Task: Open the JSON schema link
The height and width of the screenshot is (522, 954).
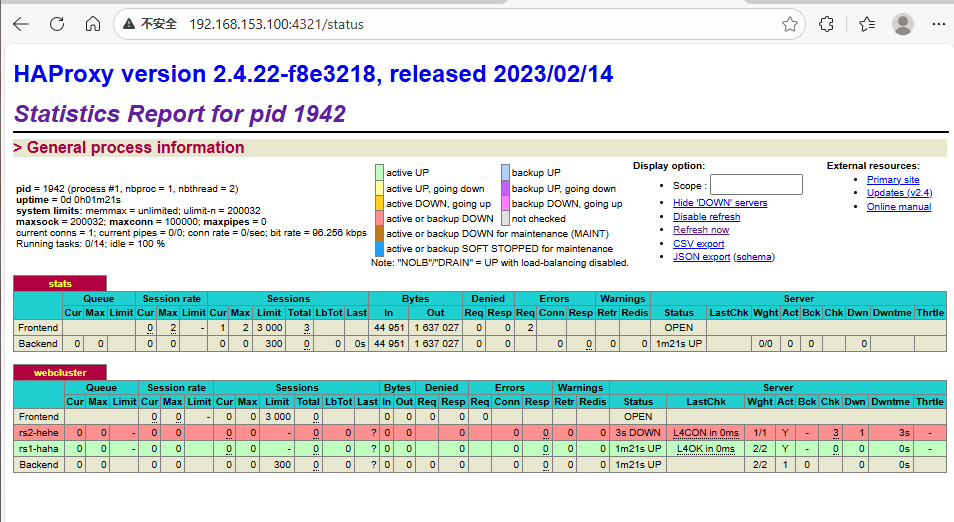Action: pyautogui.click(x=754, y=257)
